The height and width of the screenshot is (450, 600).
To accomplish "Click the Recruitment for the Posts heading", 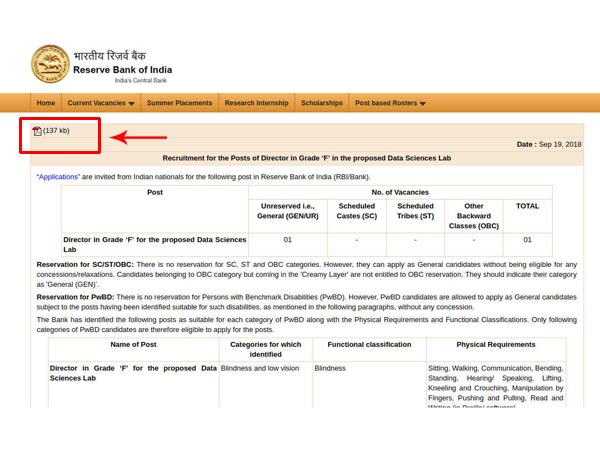I will coord(307,158).
